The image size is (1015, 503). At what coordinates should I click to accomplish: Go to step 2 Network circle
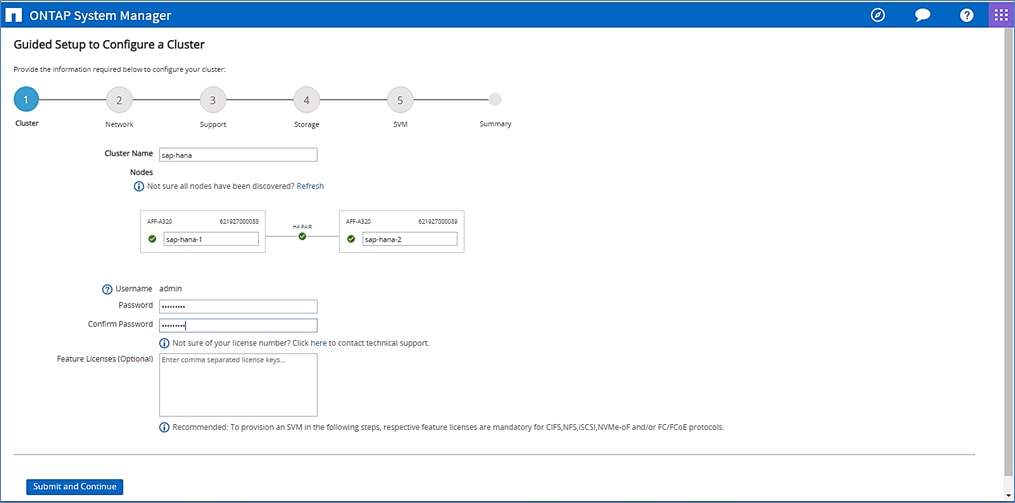coord(119,100)
